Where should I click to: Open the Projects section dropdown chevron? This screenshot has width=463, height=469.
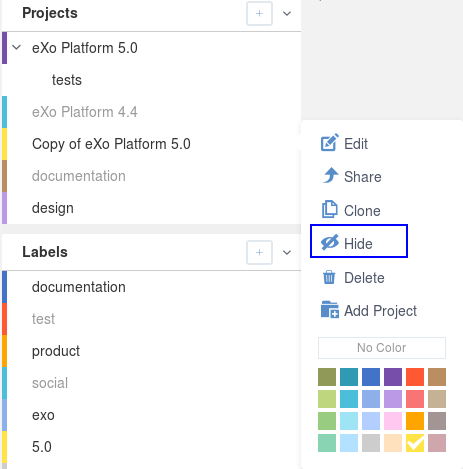point(287,14)
